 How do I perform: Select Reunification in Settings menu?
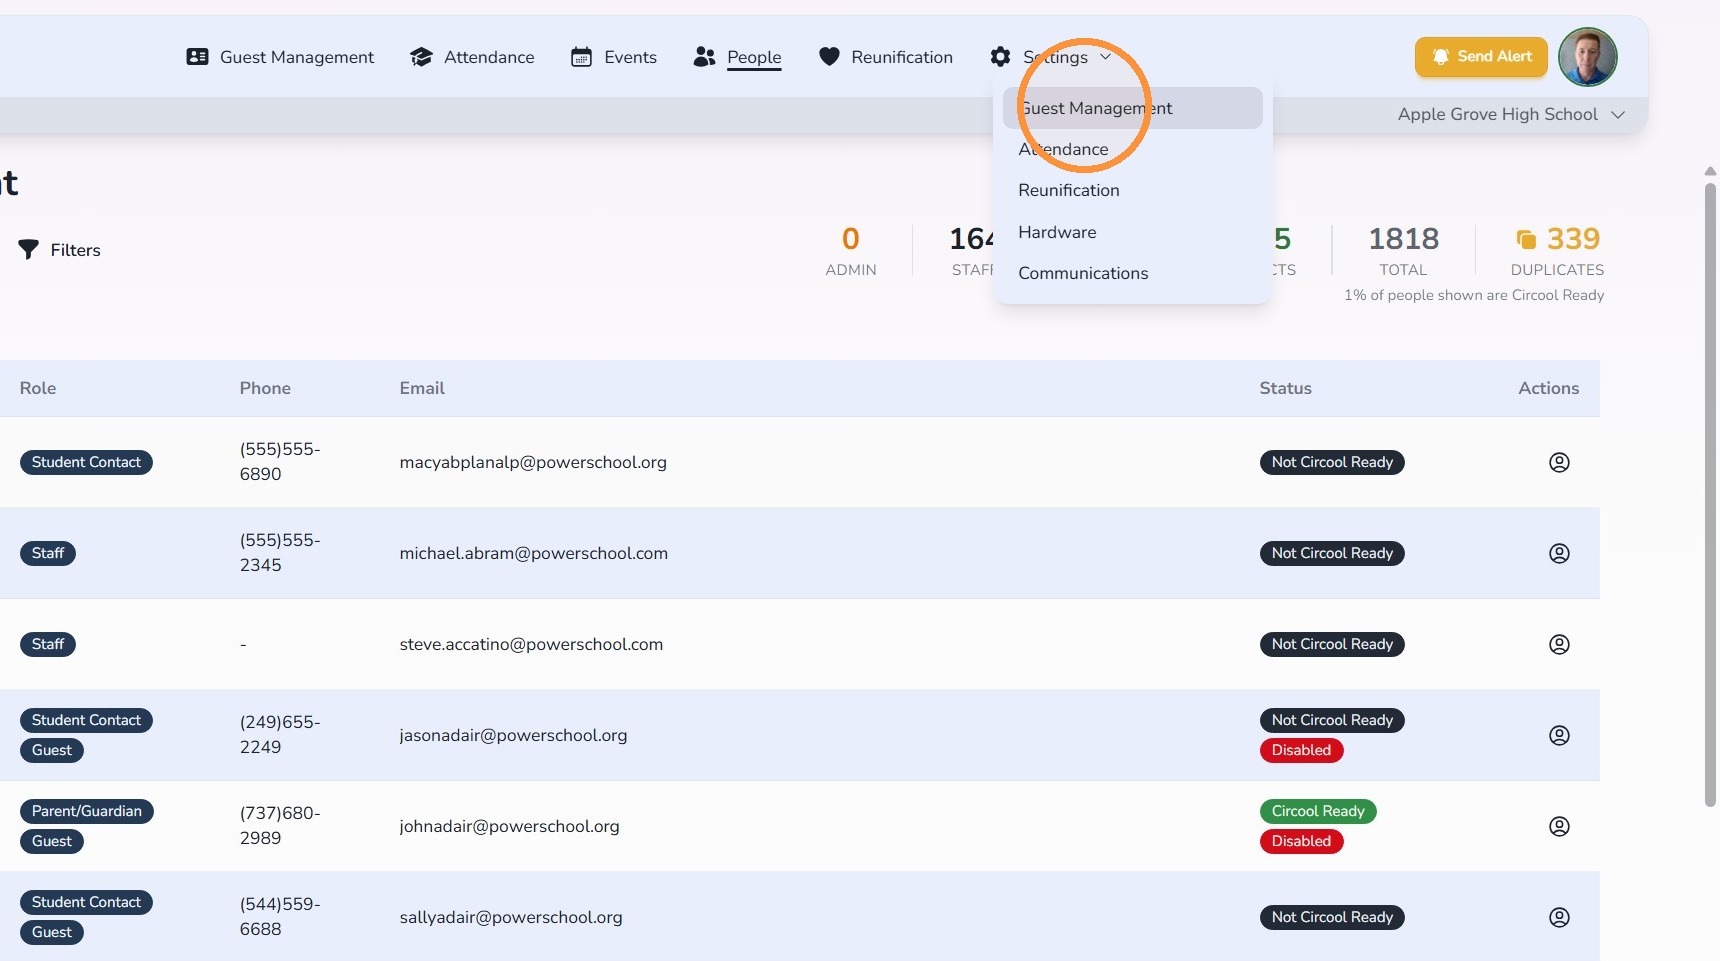tap(1132, 190)
